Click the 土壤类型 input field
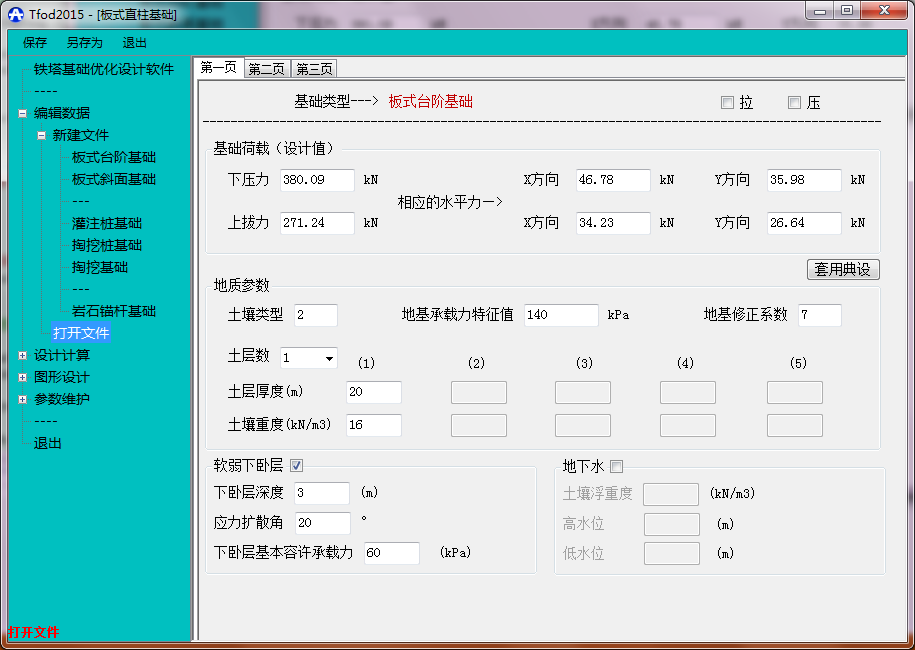This screenshot has width=915, height=650. coord(316,315)
